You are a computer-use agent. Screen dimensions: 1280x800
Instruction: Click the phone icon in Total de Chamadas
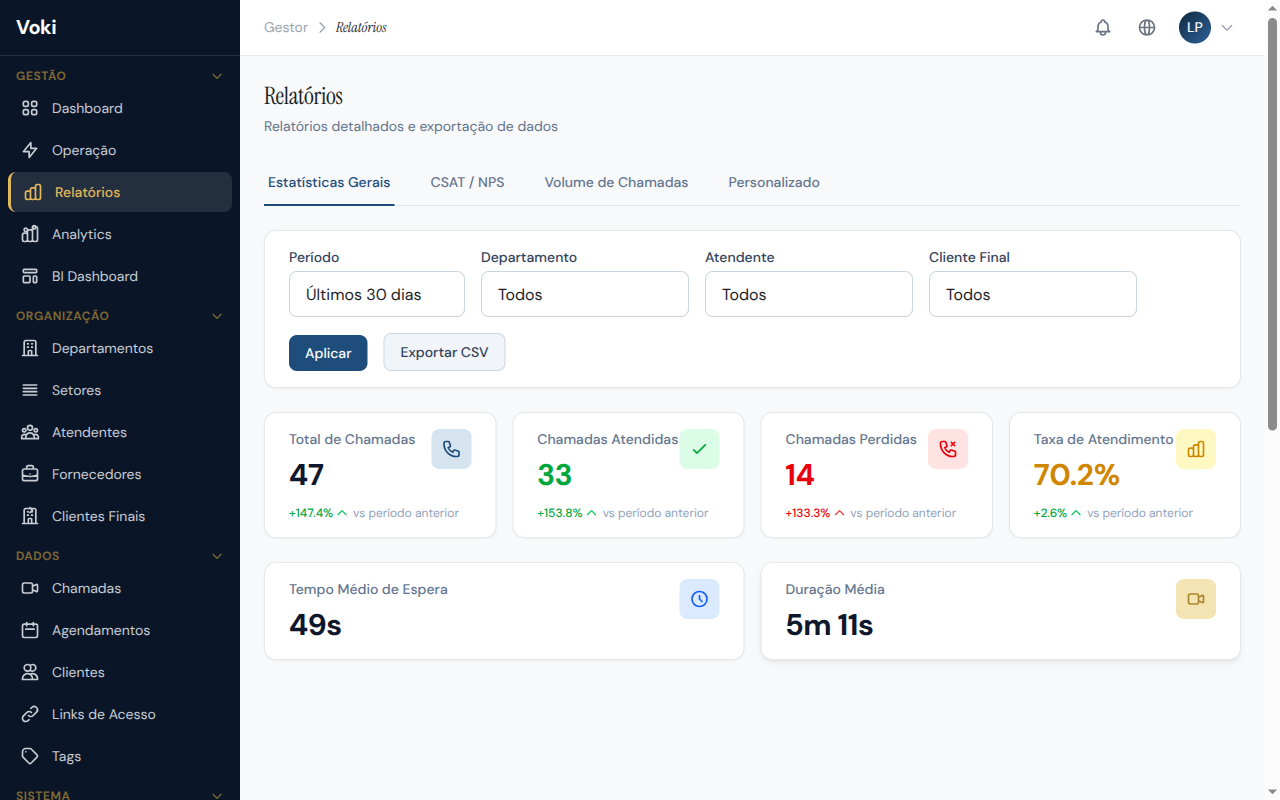click(451, 449)
